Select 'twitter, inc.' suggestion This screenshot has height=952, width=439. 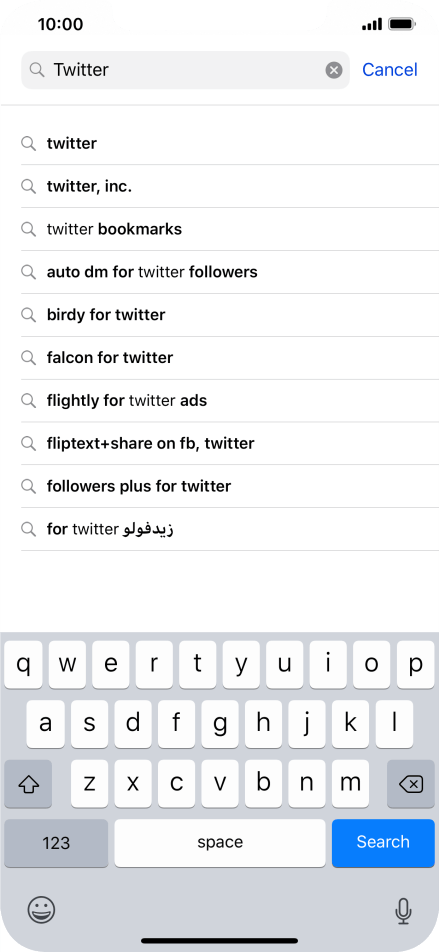point(230,186)
